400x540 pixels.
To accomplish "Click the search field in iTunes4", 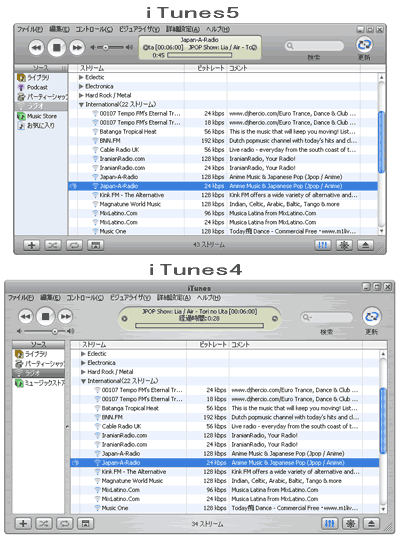I will tap(327, 317).
